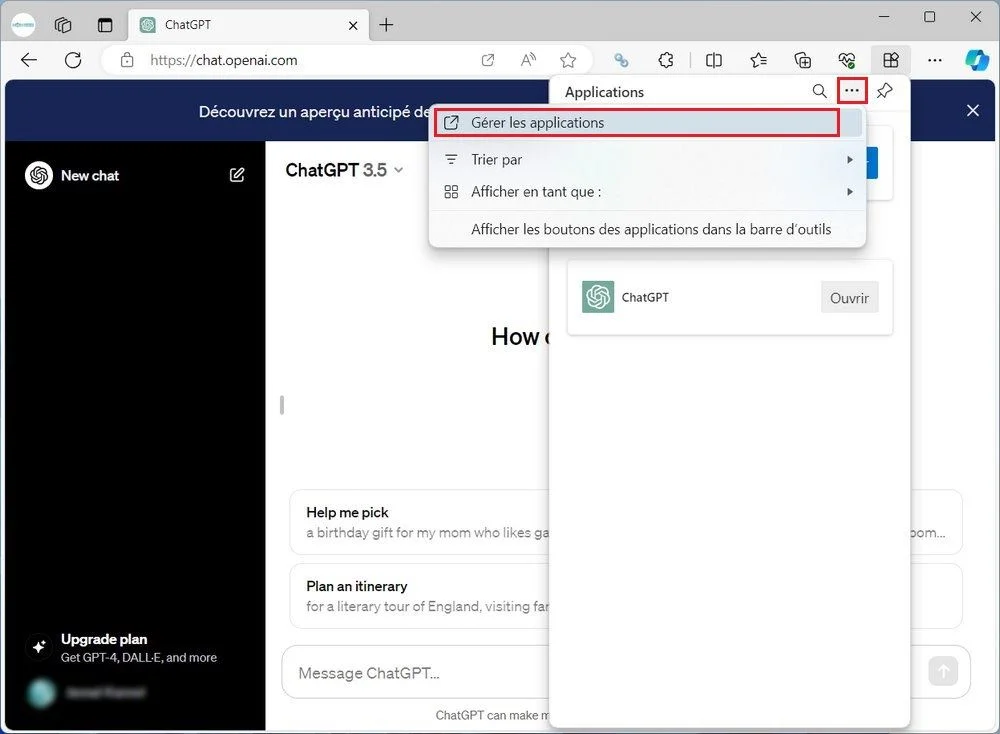1000x734 pixels.
Task: Choose the Plan an itinerary suggestion
Action: pyautogui.click(x=420, y=596)
